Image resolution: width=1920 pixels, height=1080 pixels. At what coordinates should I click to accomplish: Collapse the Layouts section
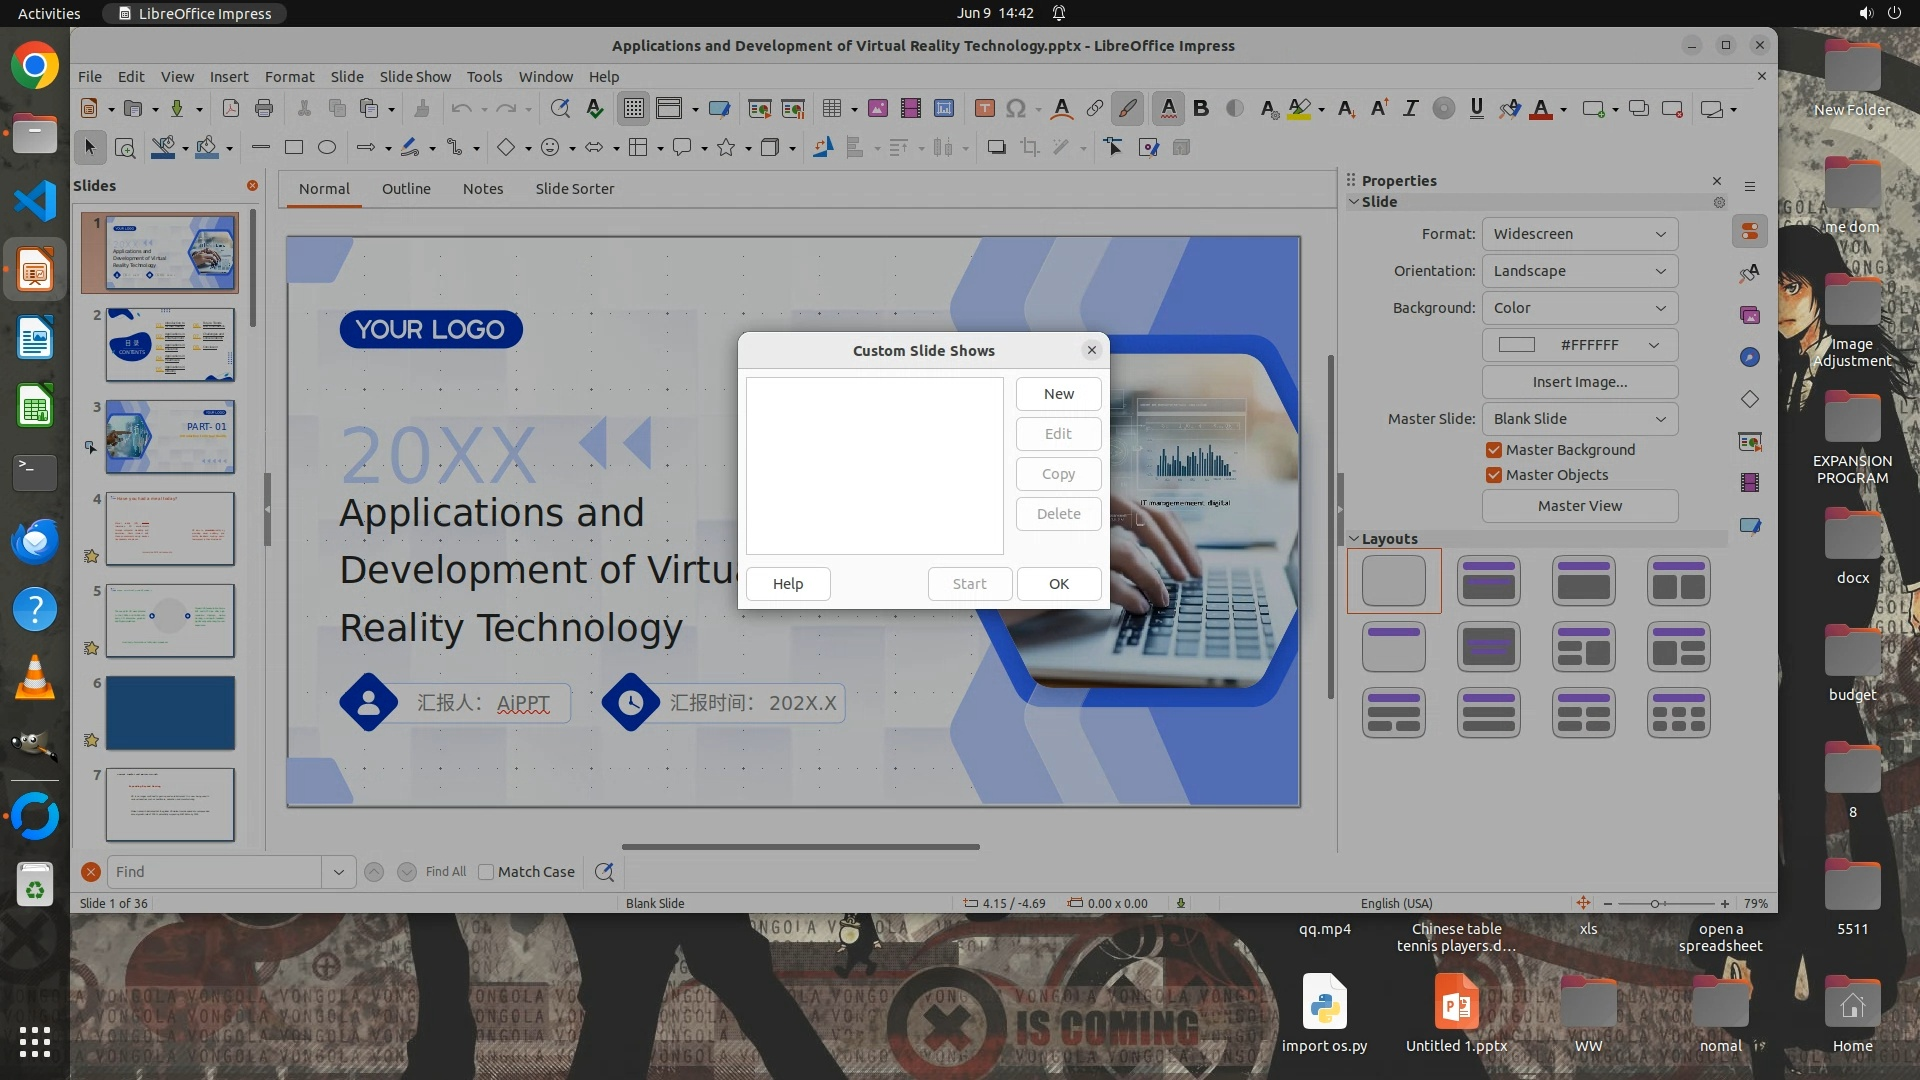click(x=1354, y=538)
